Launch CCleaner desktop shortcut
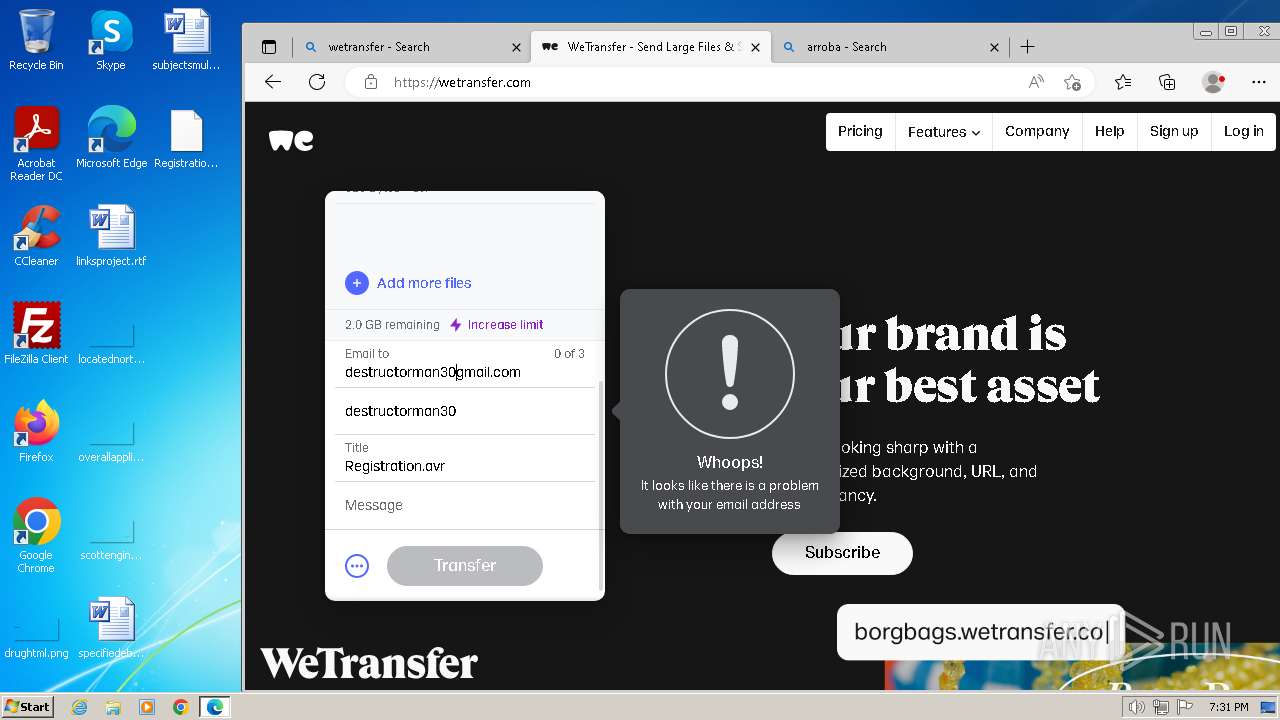The image size is (1280, 720). [36, 236]
